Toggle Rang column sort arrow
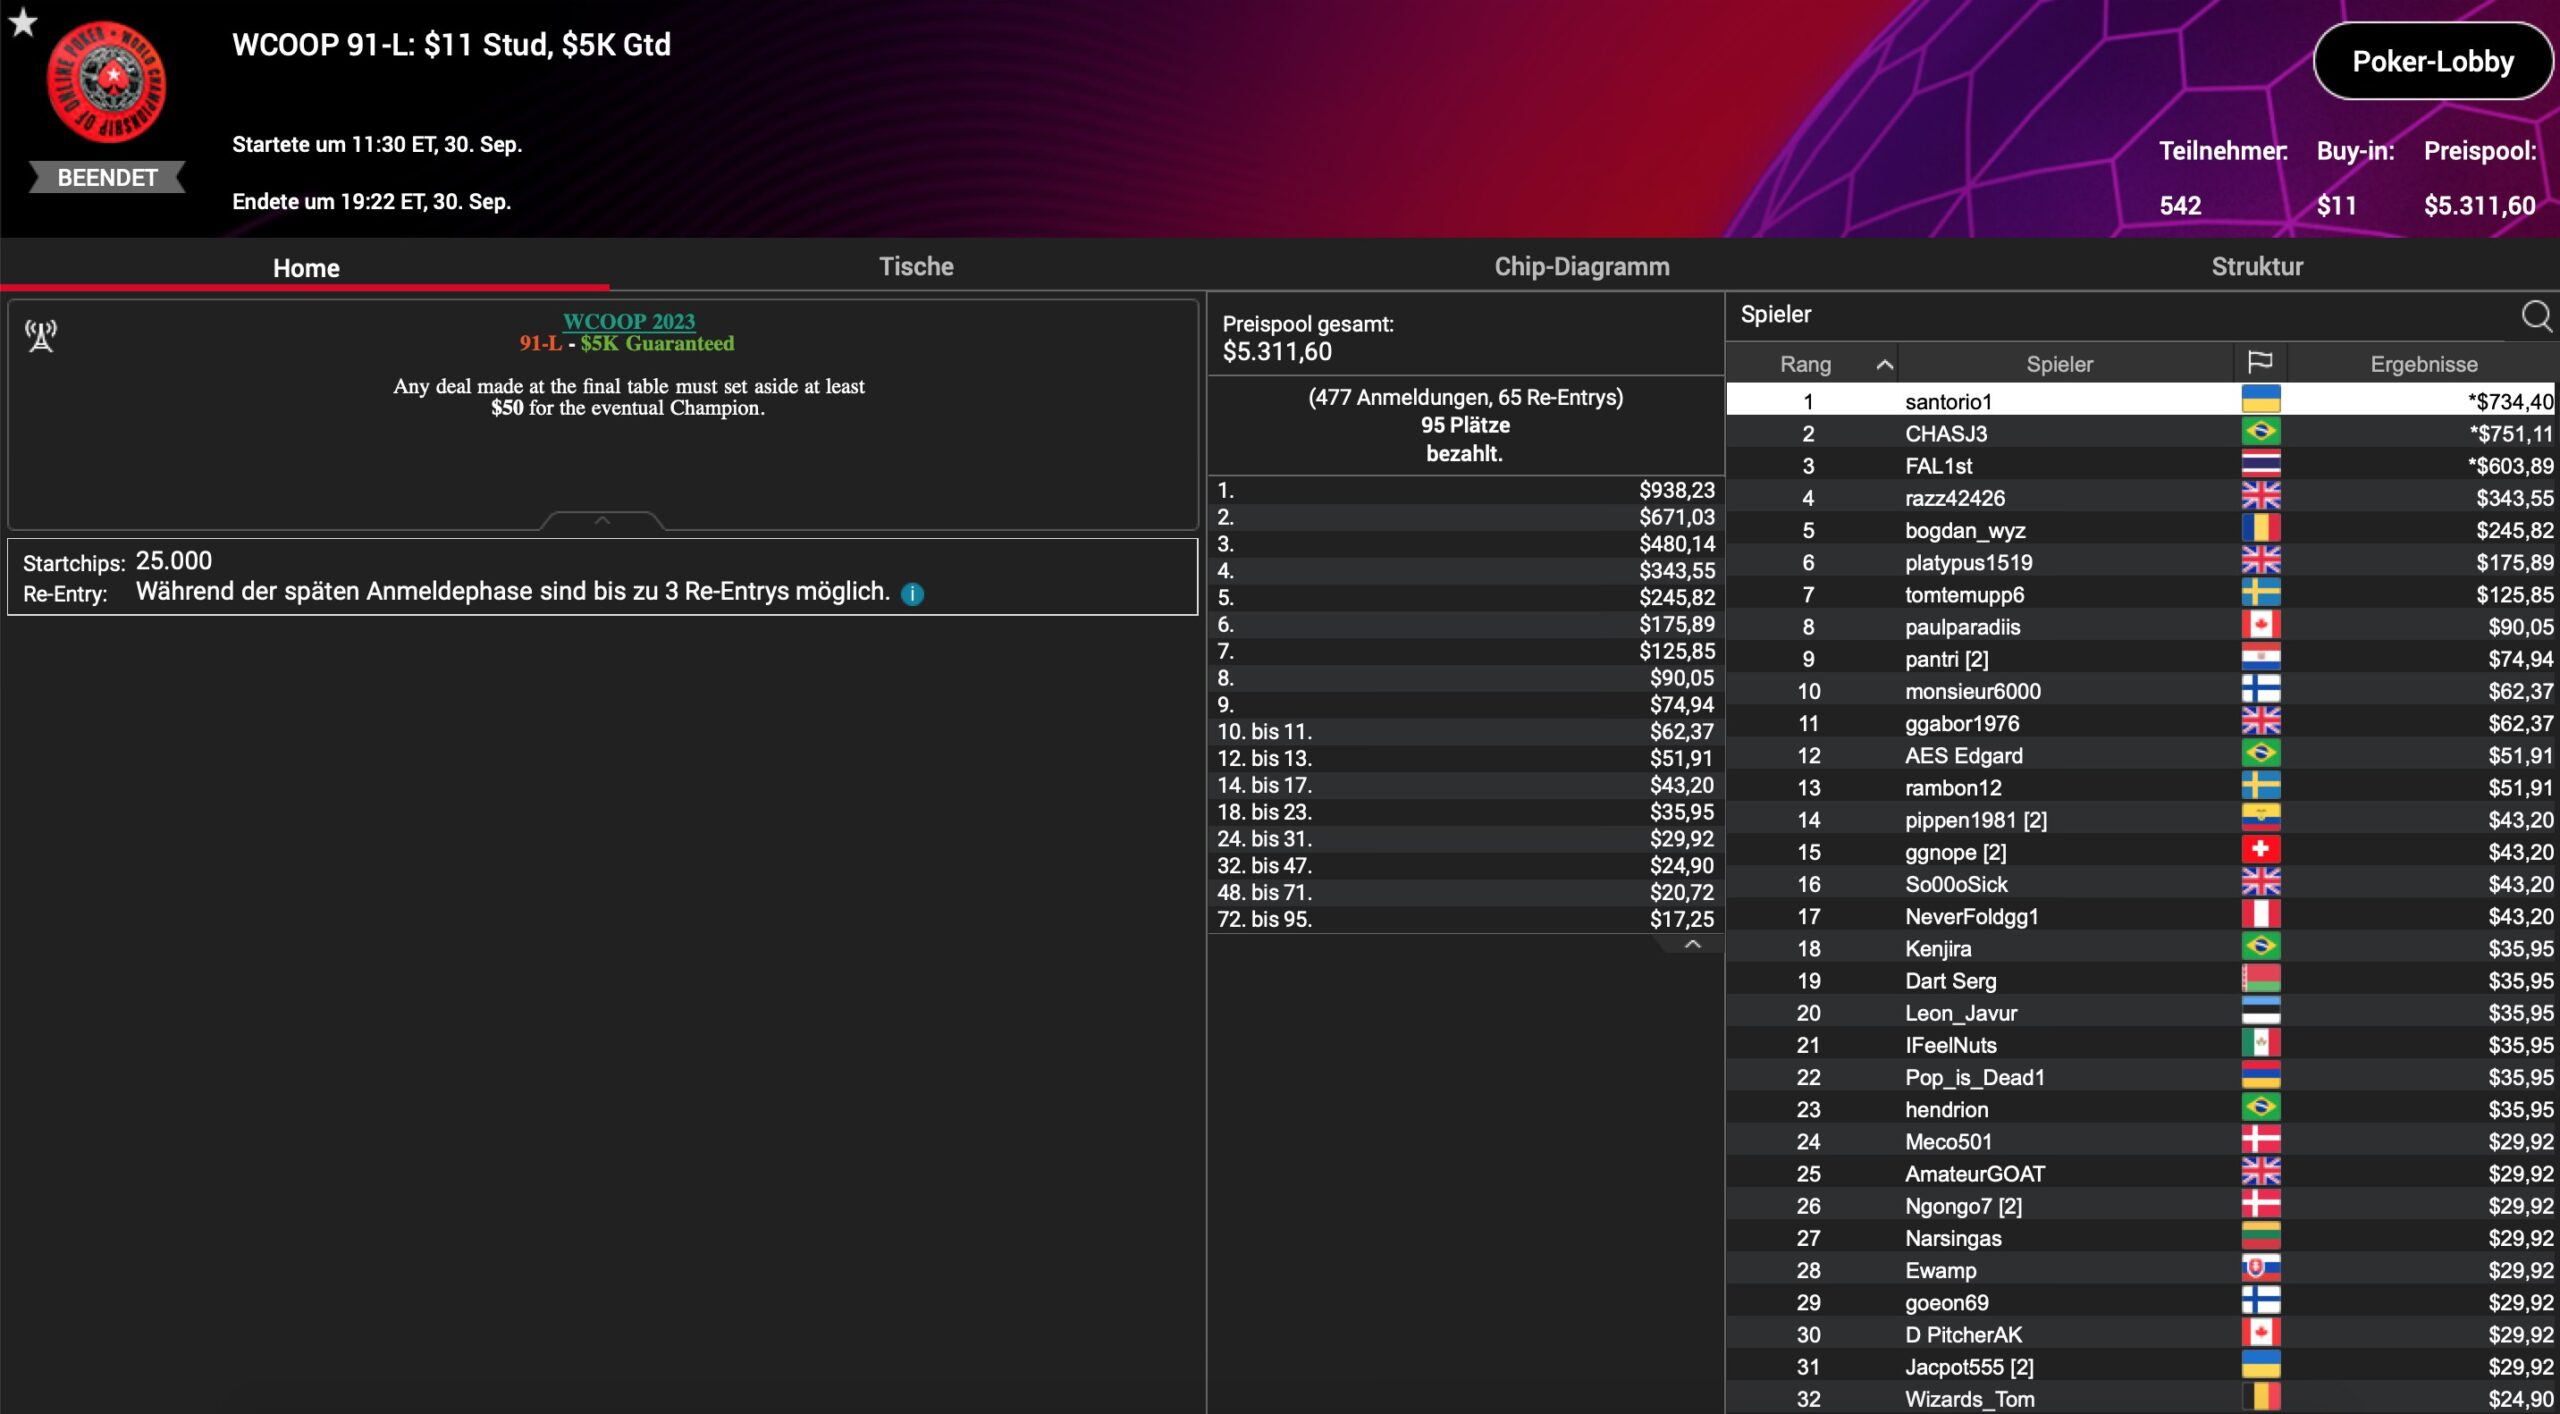 (1884, 364)
